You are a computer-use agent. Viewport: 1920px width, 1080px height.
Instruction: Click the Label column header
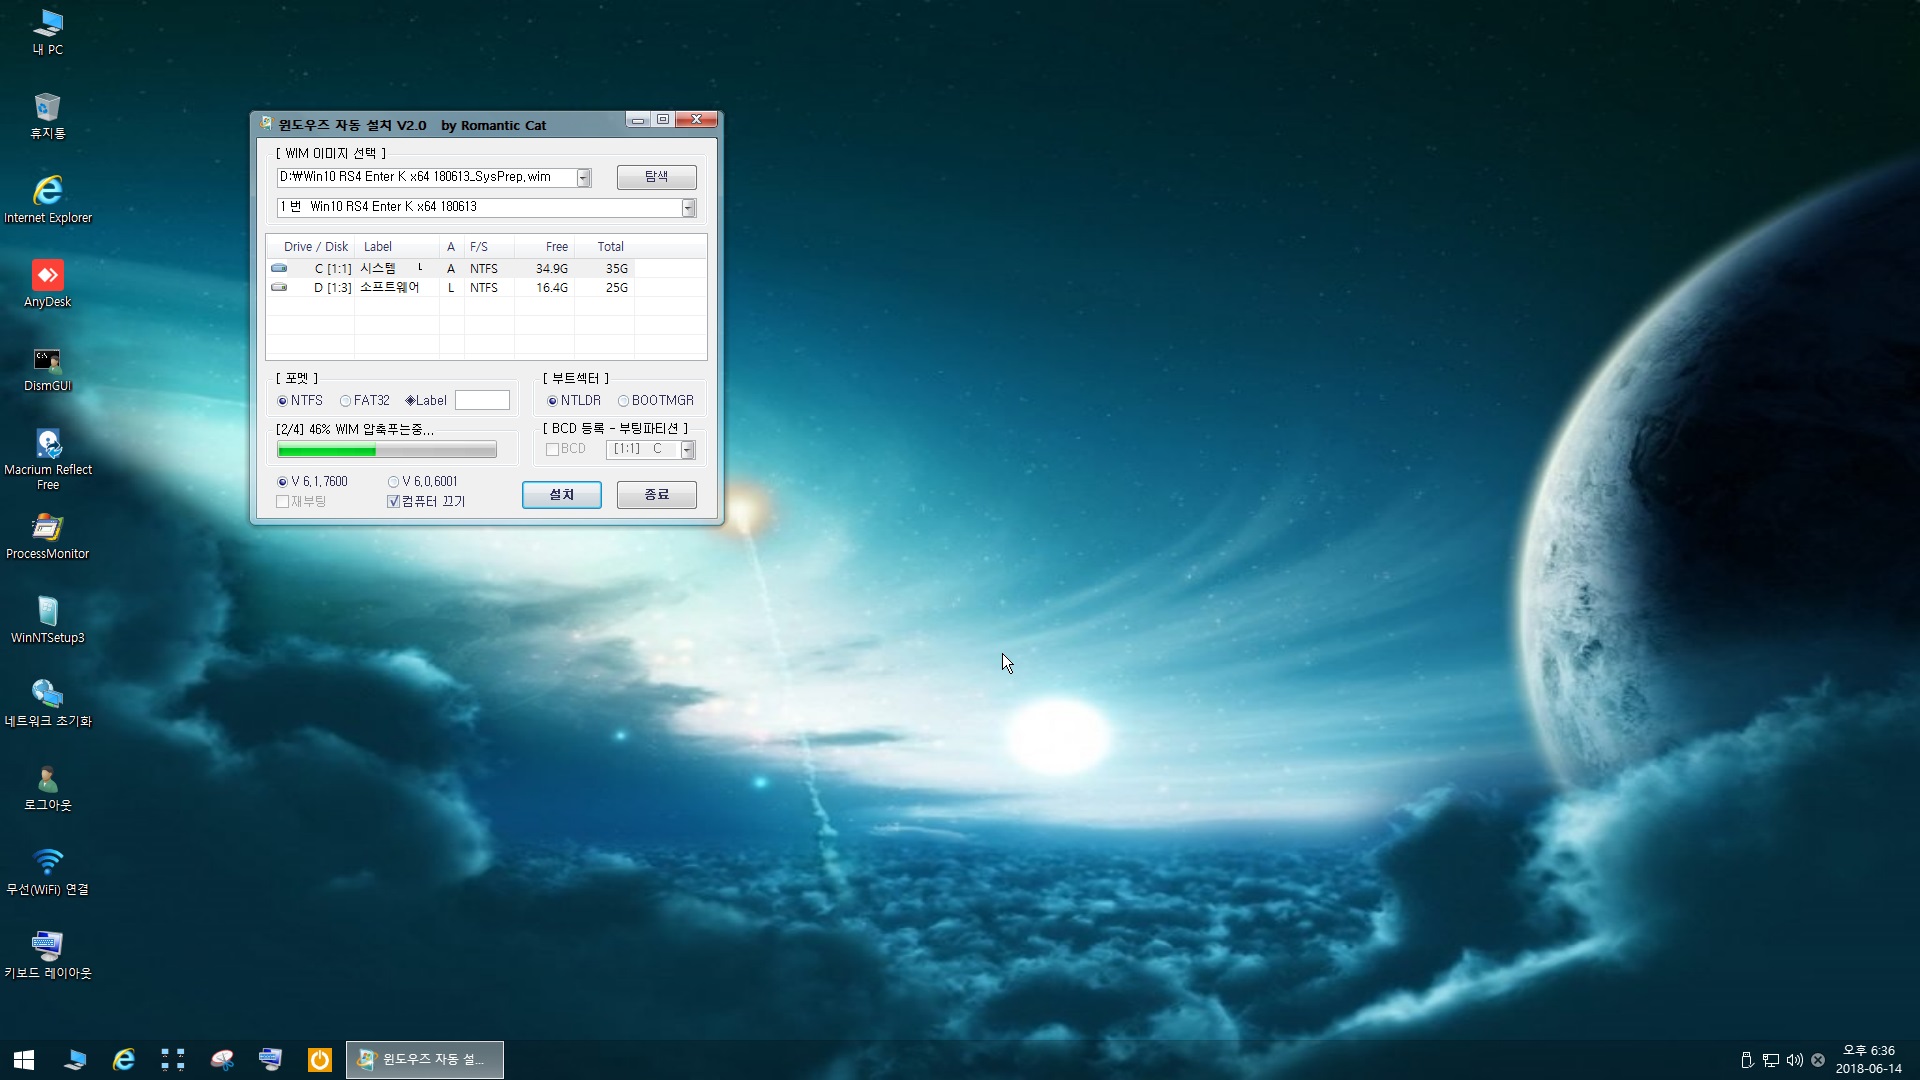pyautogui.click(x=397, y=247)
